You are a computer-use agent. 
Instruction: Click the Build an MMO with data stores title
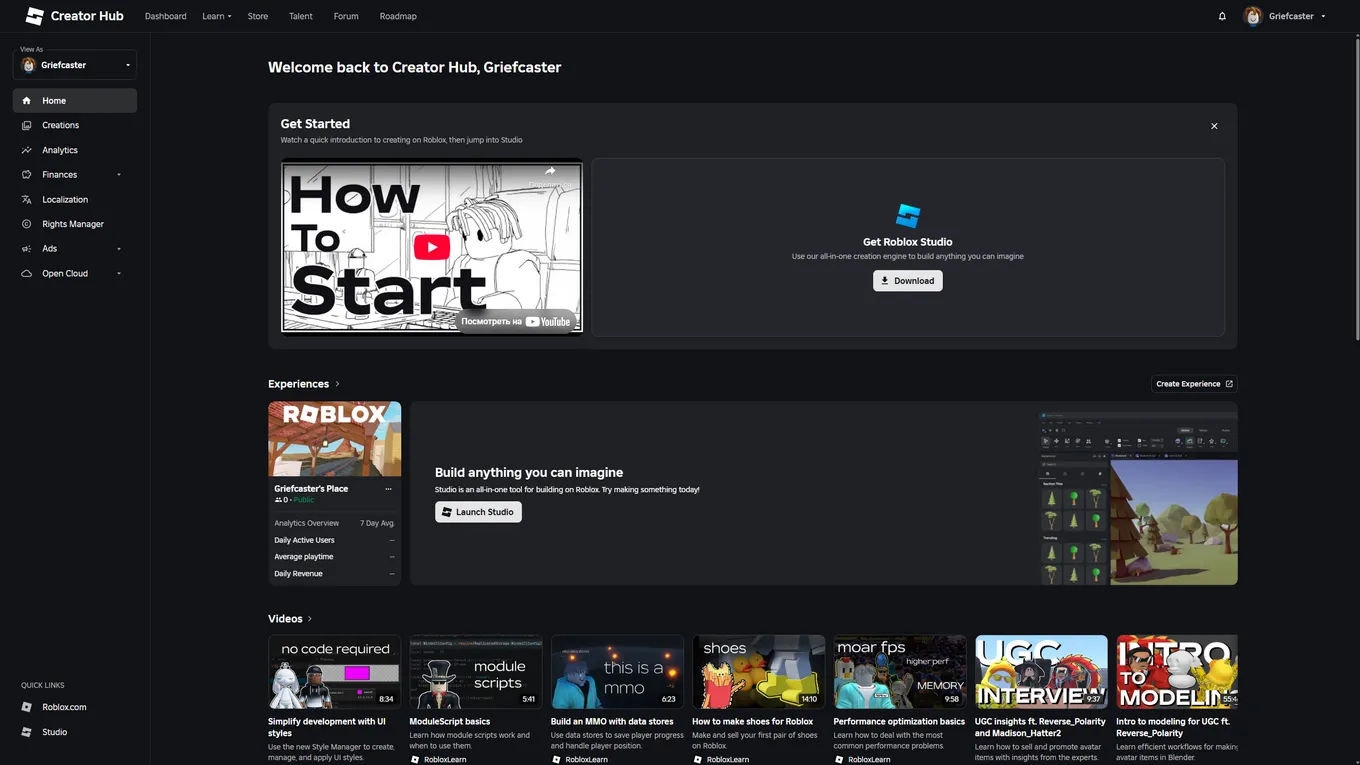coord(612,721)
